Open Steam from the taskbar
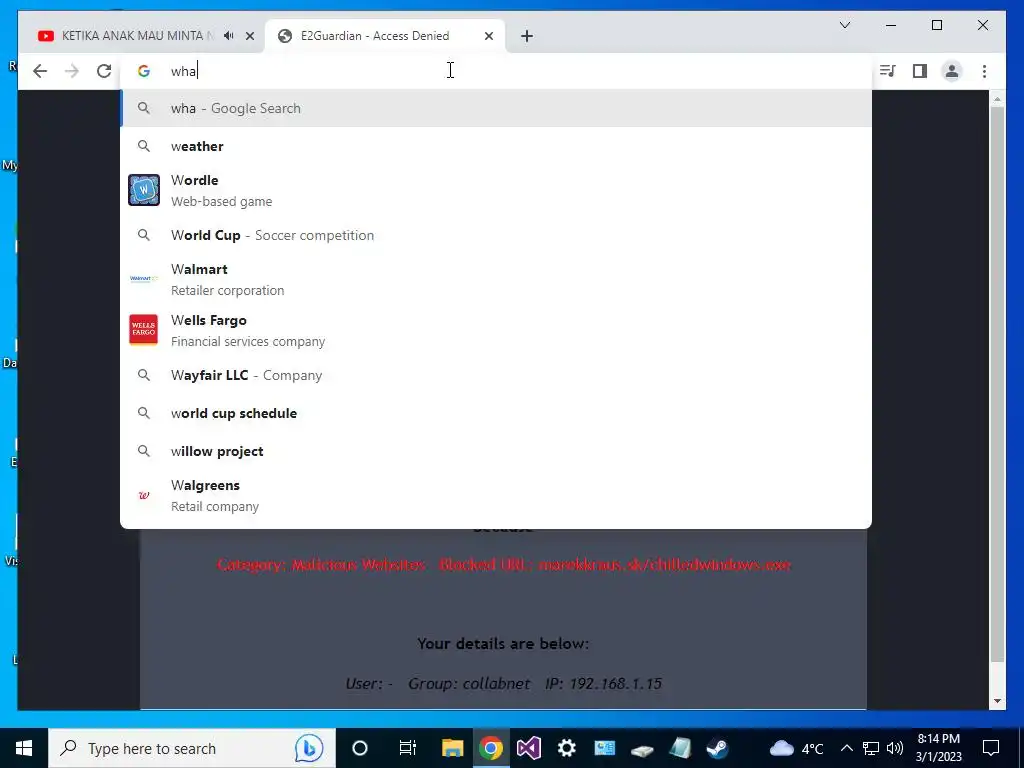The image size is (1024, 768). pyautogui.click(x=718, y=748)
